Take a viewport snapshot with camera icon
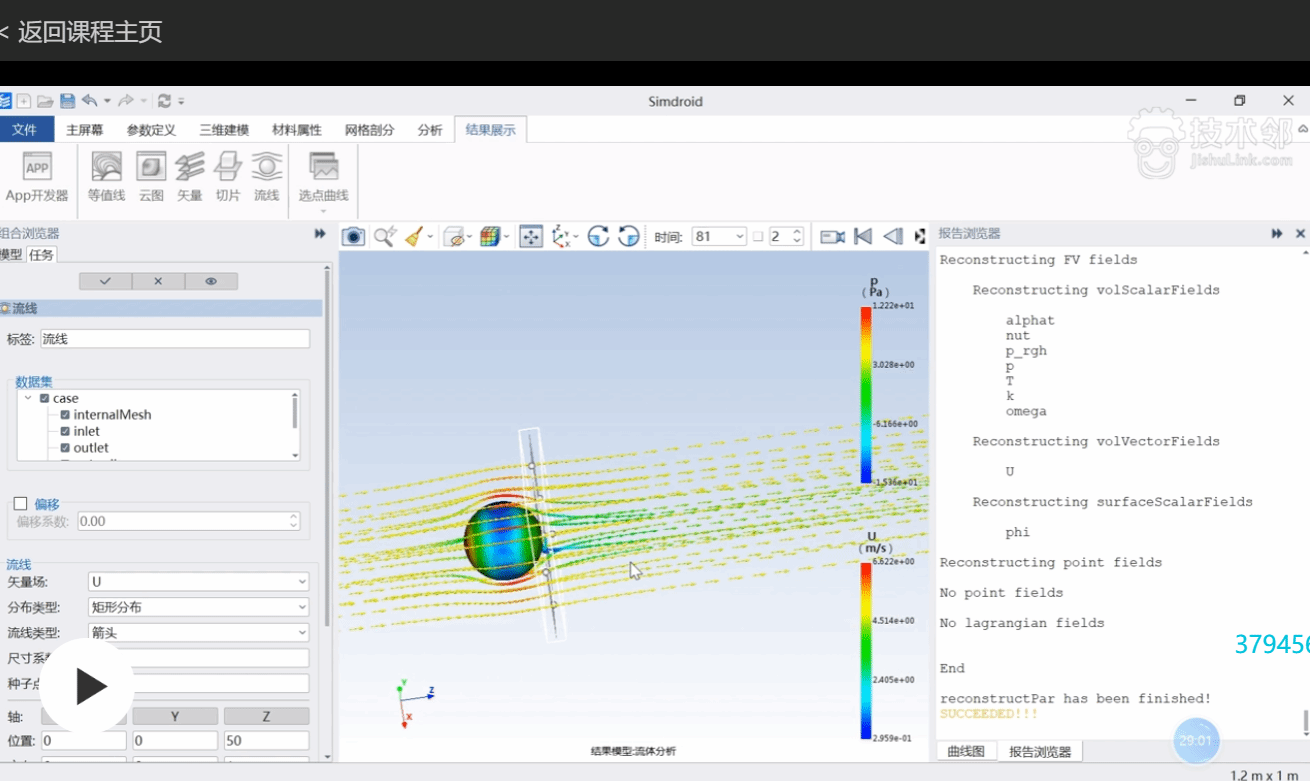The height and width of the screenshot is (781, 1310). [x=353, y=236]
